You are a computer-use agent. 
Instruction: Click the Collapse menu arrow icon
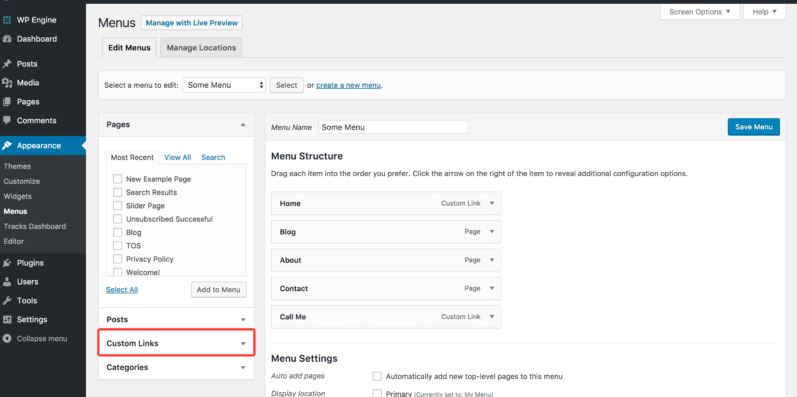tap(7, 339)
